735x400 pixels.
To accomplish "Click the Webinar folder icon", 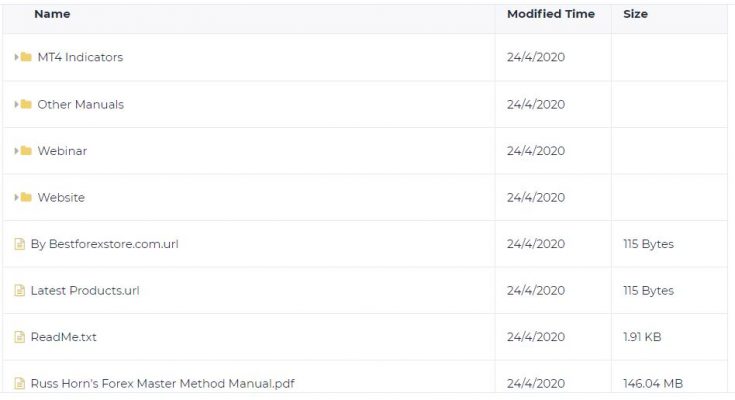I will tap(26, 151).
